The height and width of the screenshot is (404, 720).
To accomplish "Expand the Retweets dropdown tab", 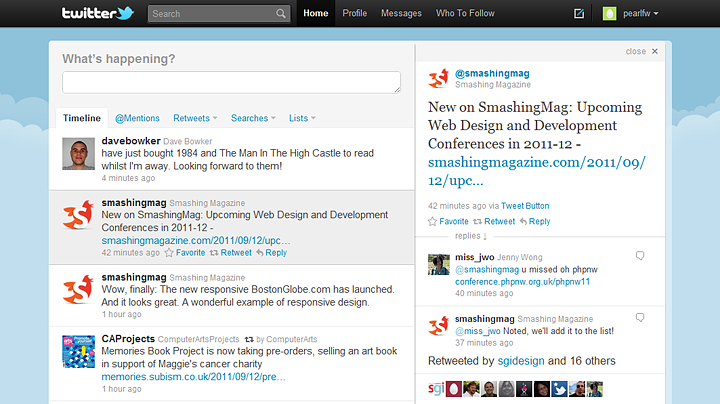I will pyautogui.click(x=195, y=118).
